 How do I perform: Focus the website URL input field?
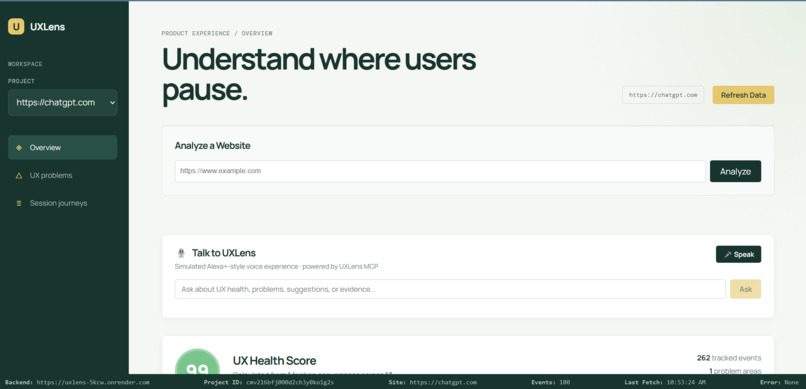tap(440, 171)
